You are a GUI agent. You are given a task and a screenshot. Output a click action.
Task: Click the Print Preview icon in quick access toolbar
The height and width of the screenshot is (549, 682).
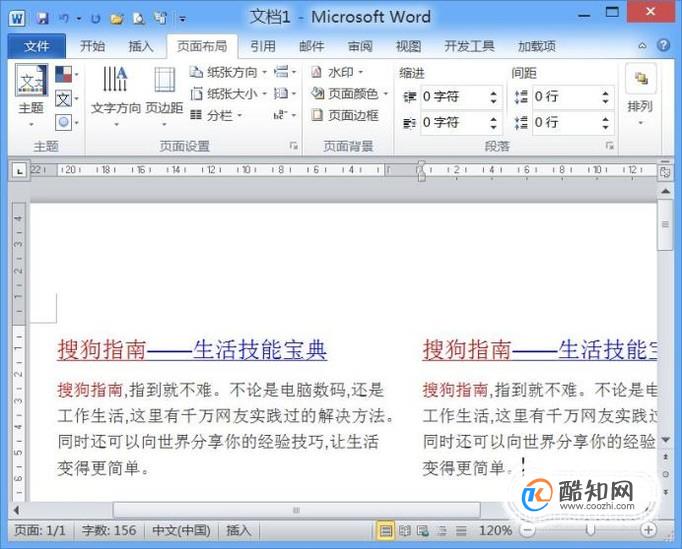138,18
